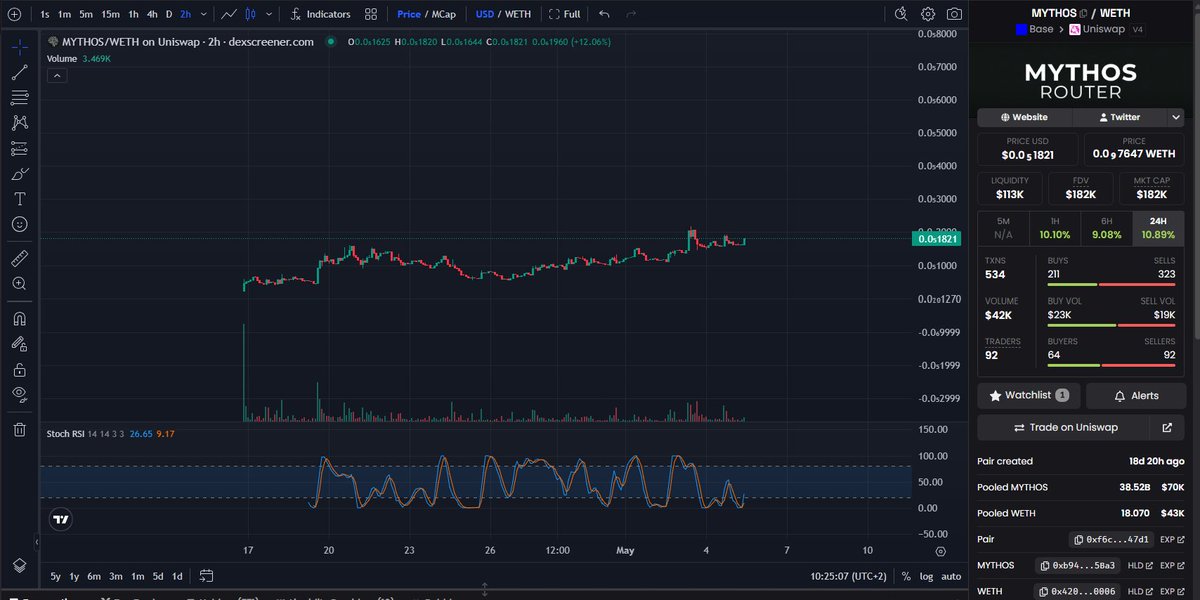This screenshot has width=1200, height=600.
Task: Select the D daily timeframe
Action: 169,14
